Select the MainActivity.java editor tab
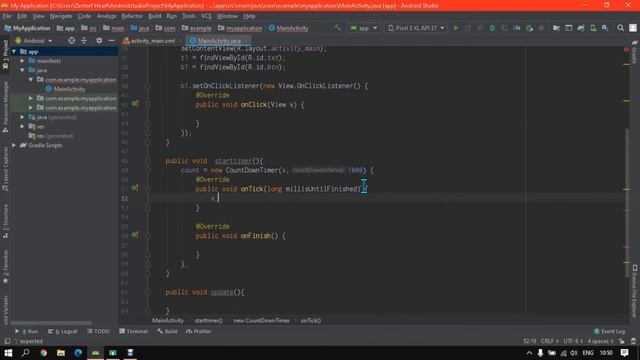The width and height of the screenshot is (640, 360). coord(218,41)
